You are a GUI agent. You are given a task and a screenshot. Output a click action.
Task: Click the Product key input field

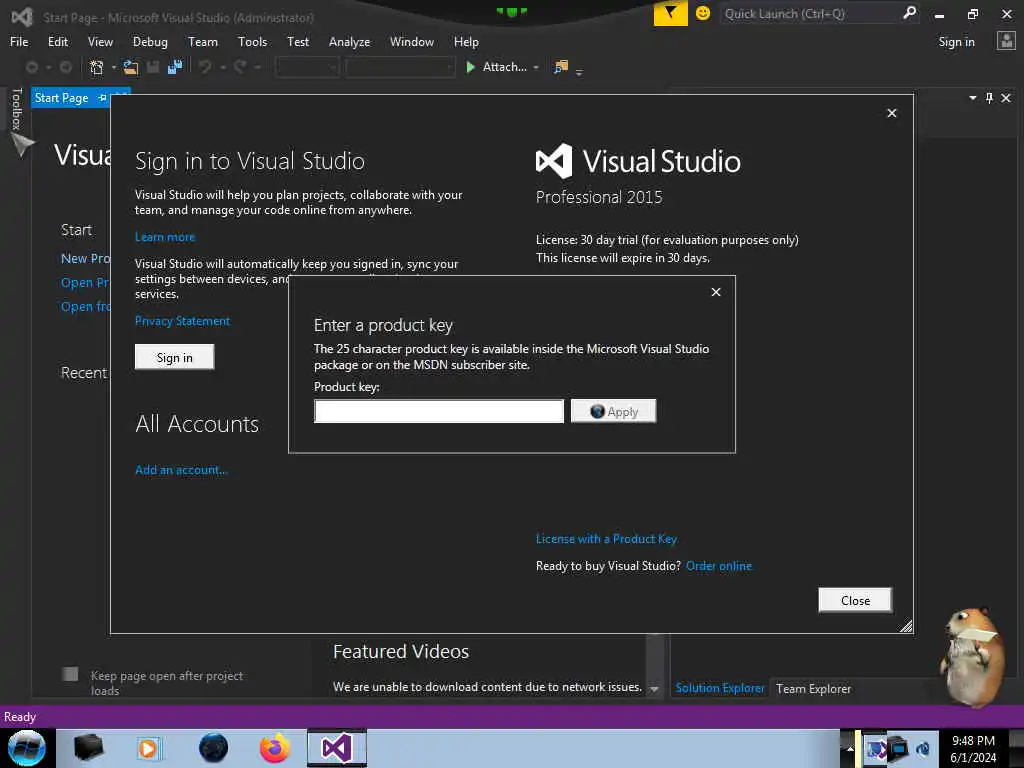point(439,411)
